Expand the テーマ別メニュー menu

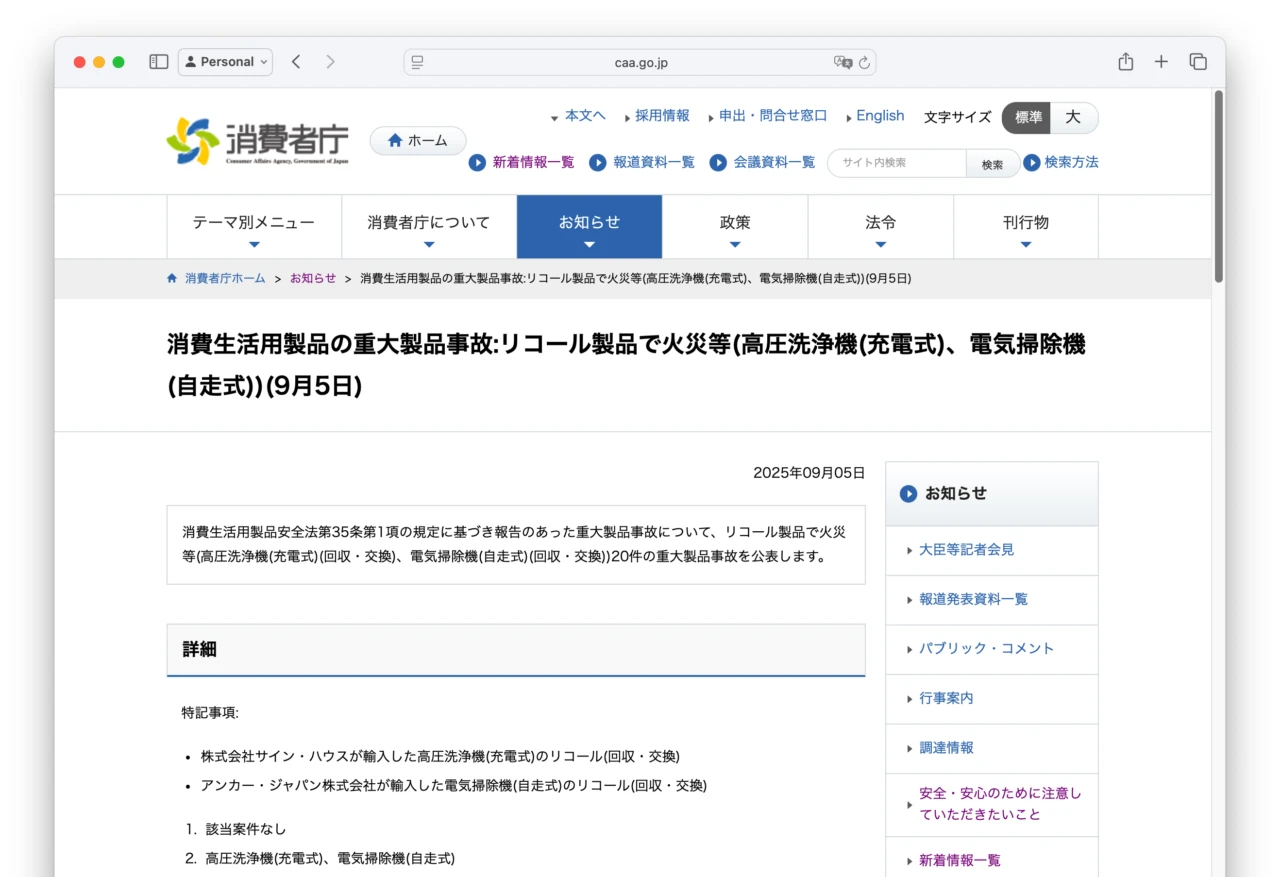[x=254, y=227]
